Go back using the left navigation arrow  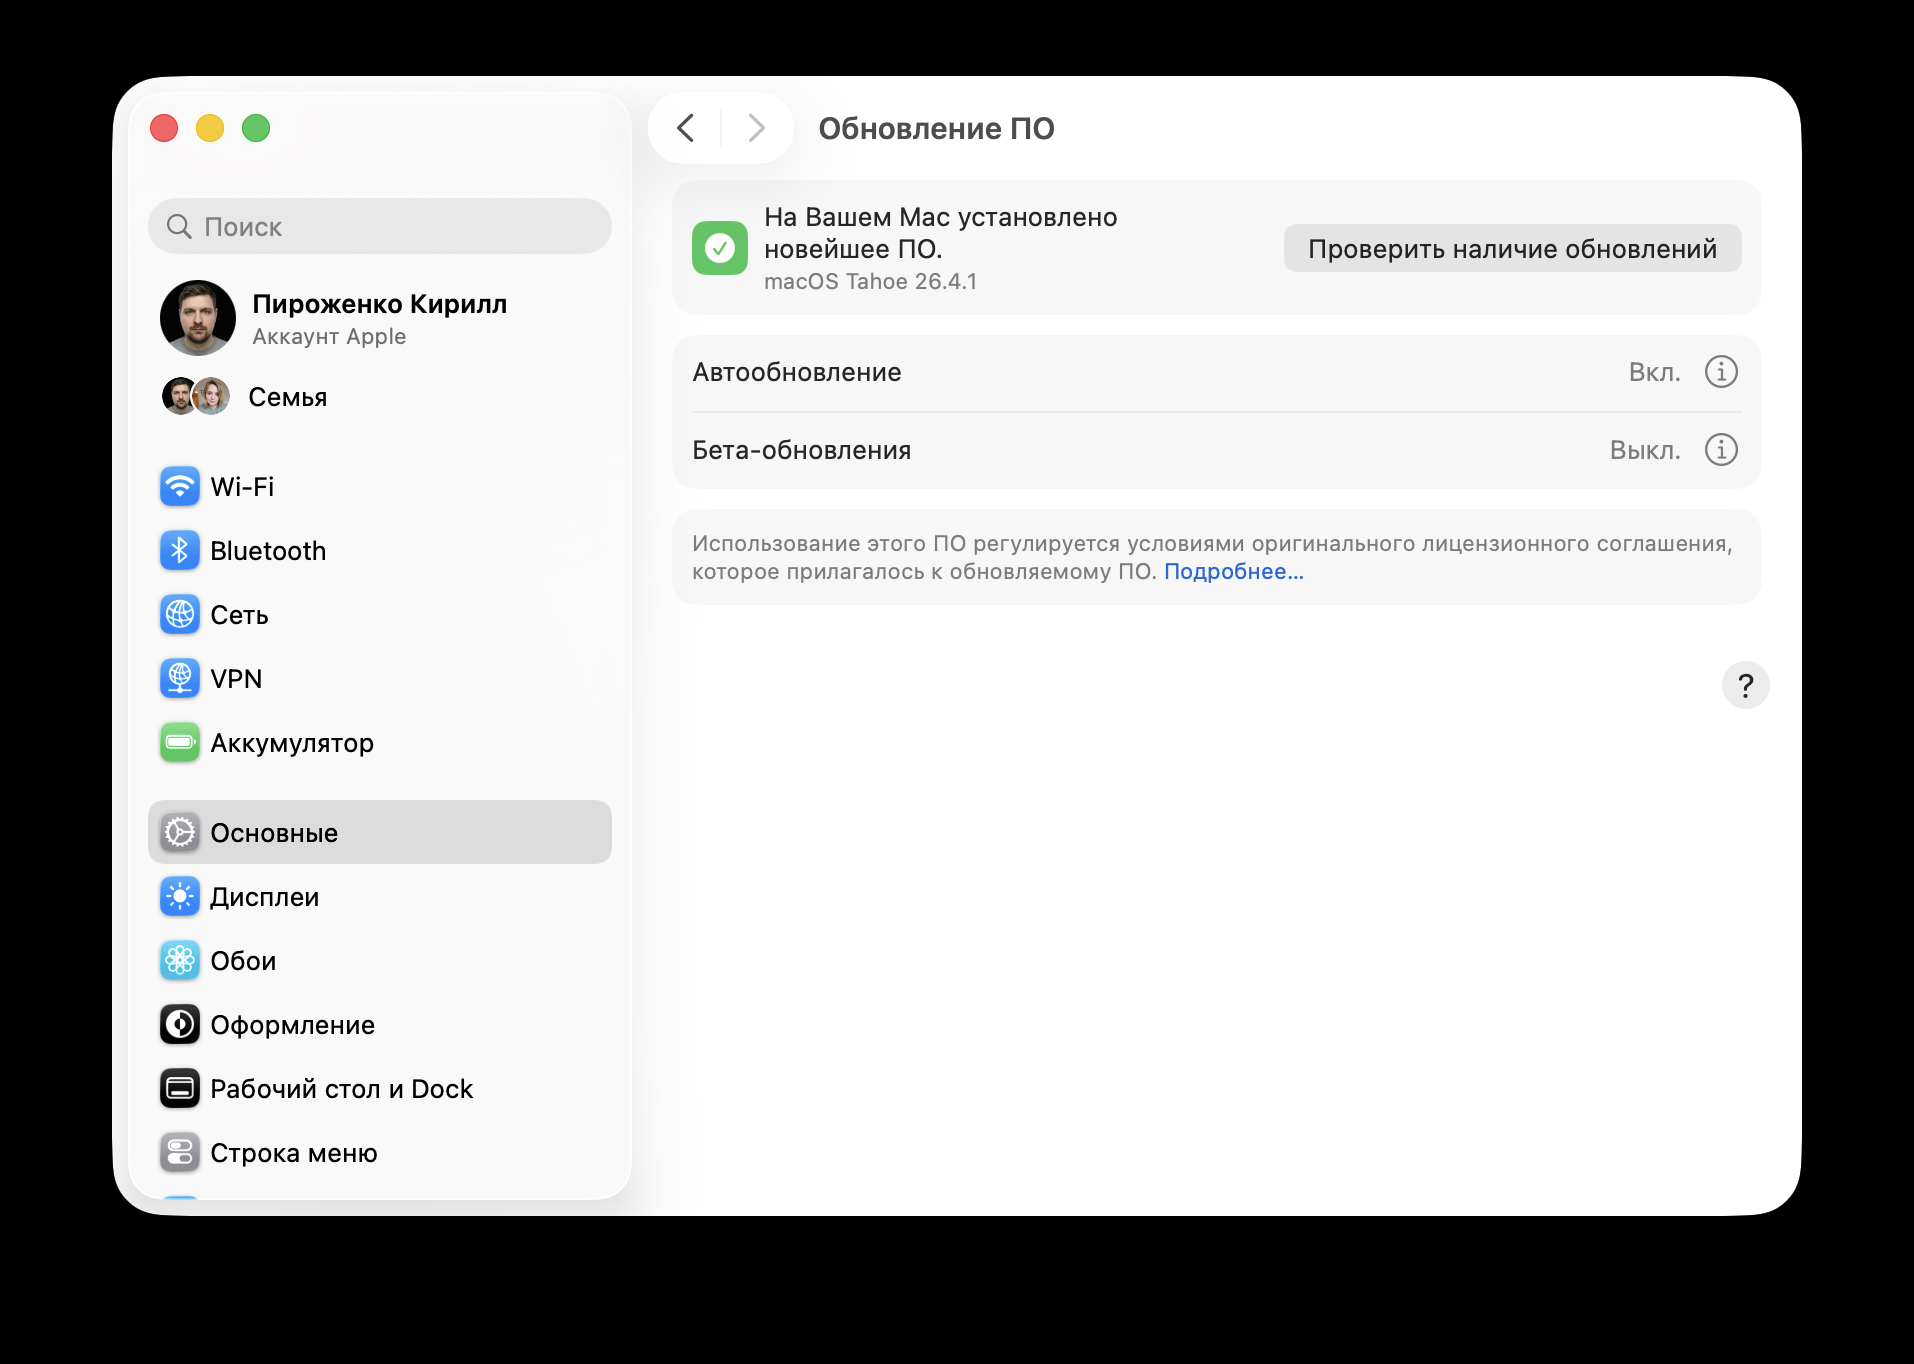[x=686, y=128]
